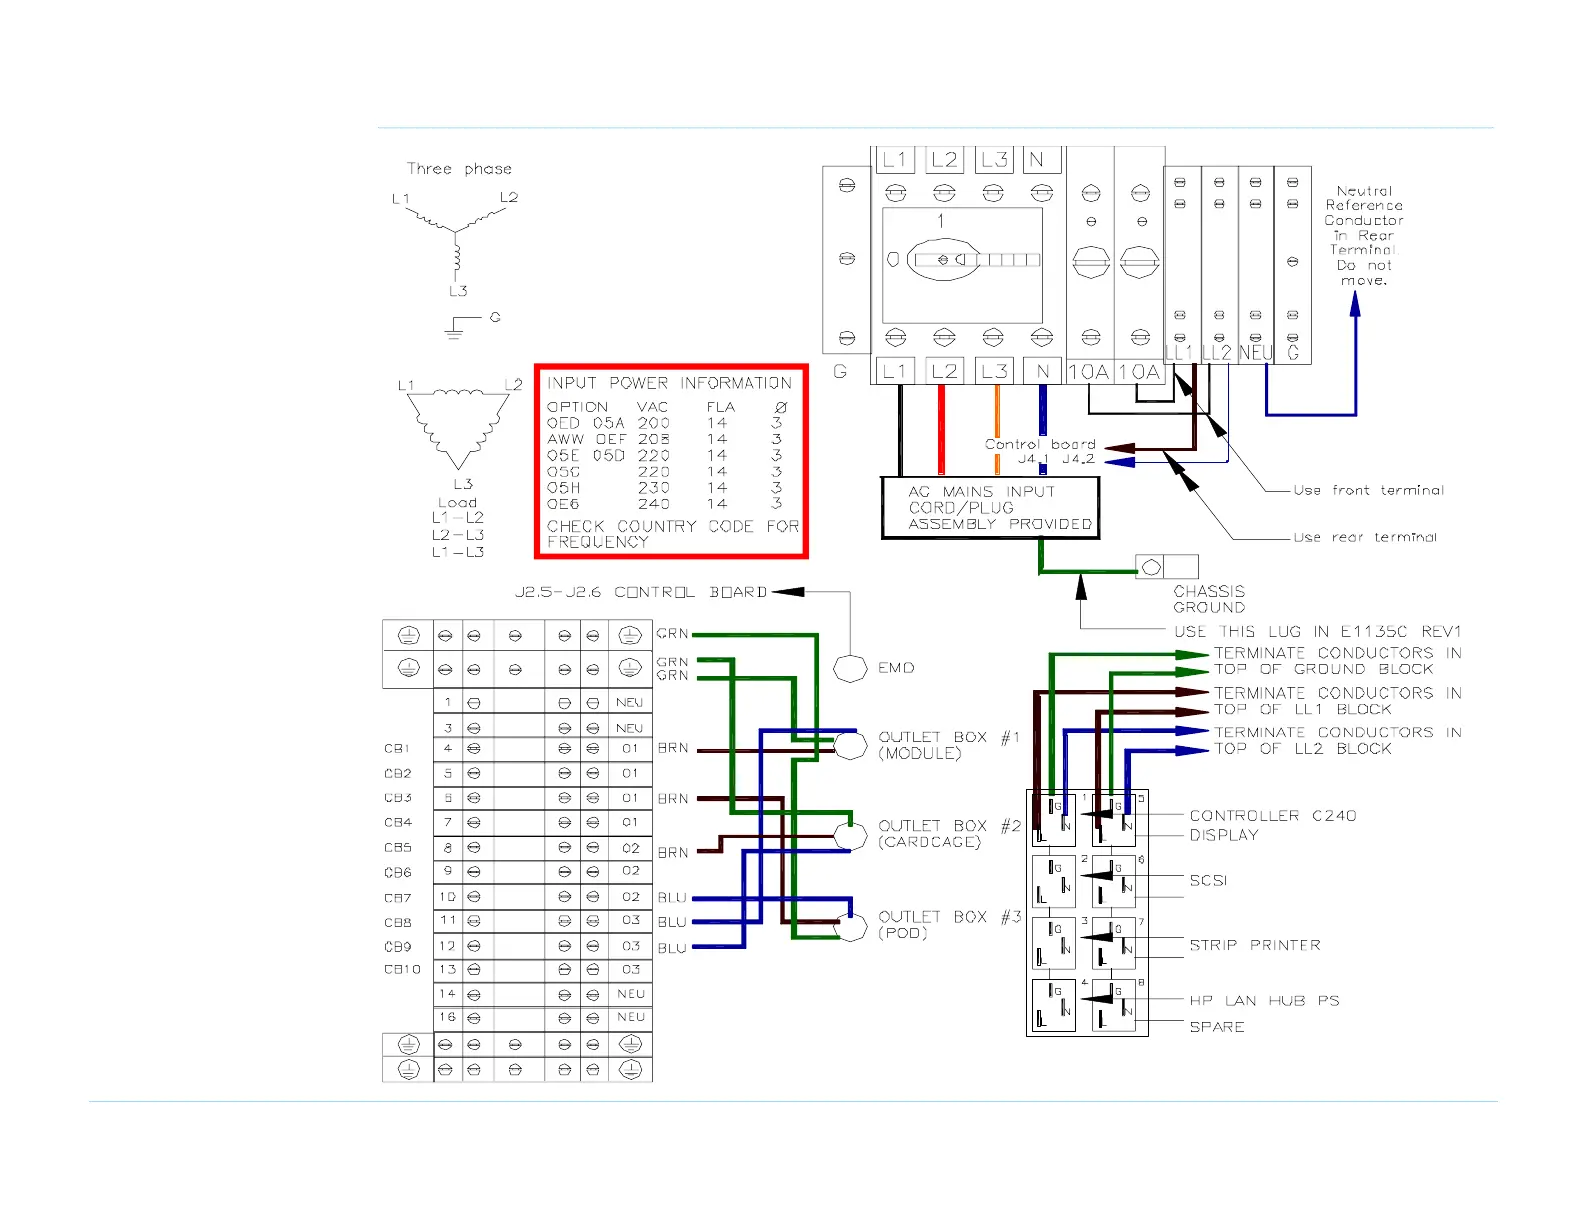Viewport: 1584px width, 1224px height.
Task: Click the 'SPARE' label
Action: click(x=1217, y=1027)
